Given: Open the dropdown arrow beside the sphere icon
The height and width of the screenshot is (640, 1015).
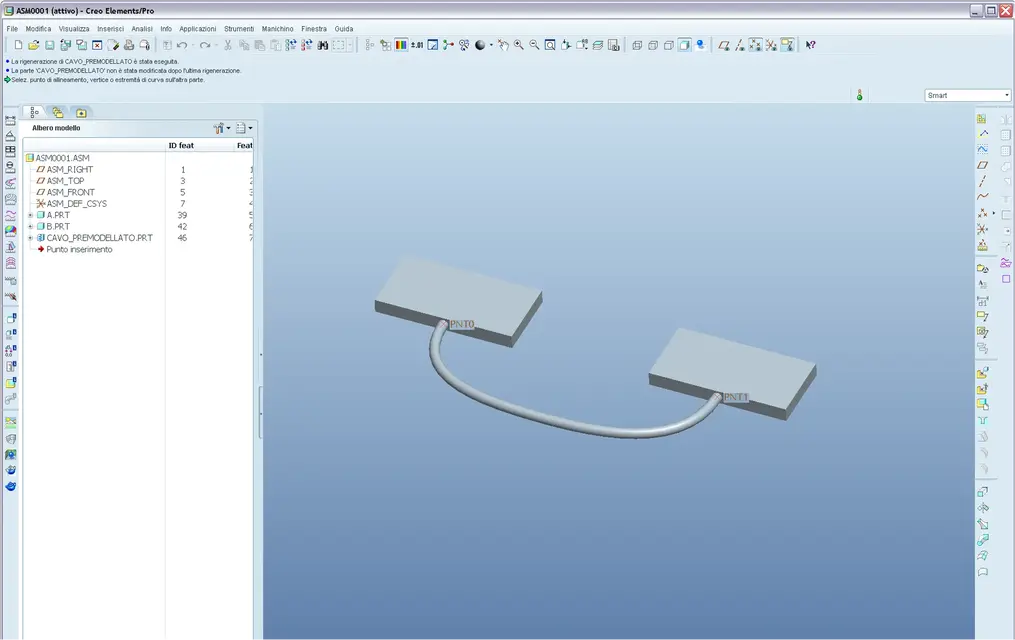Looking at the screenshot, I should coord(491,45).
